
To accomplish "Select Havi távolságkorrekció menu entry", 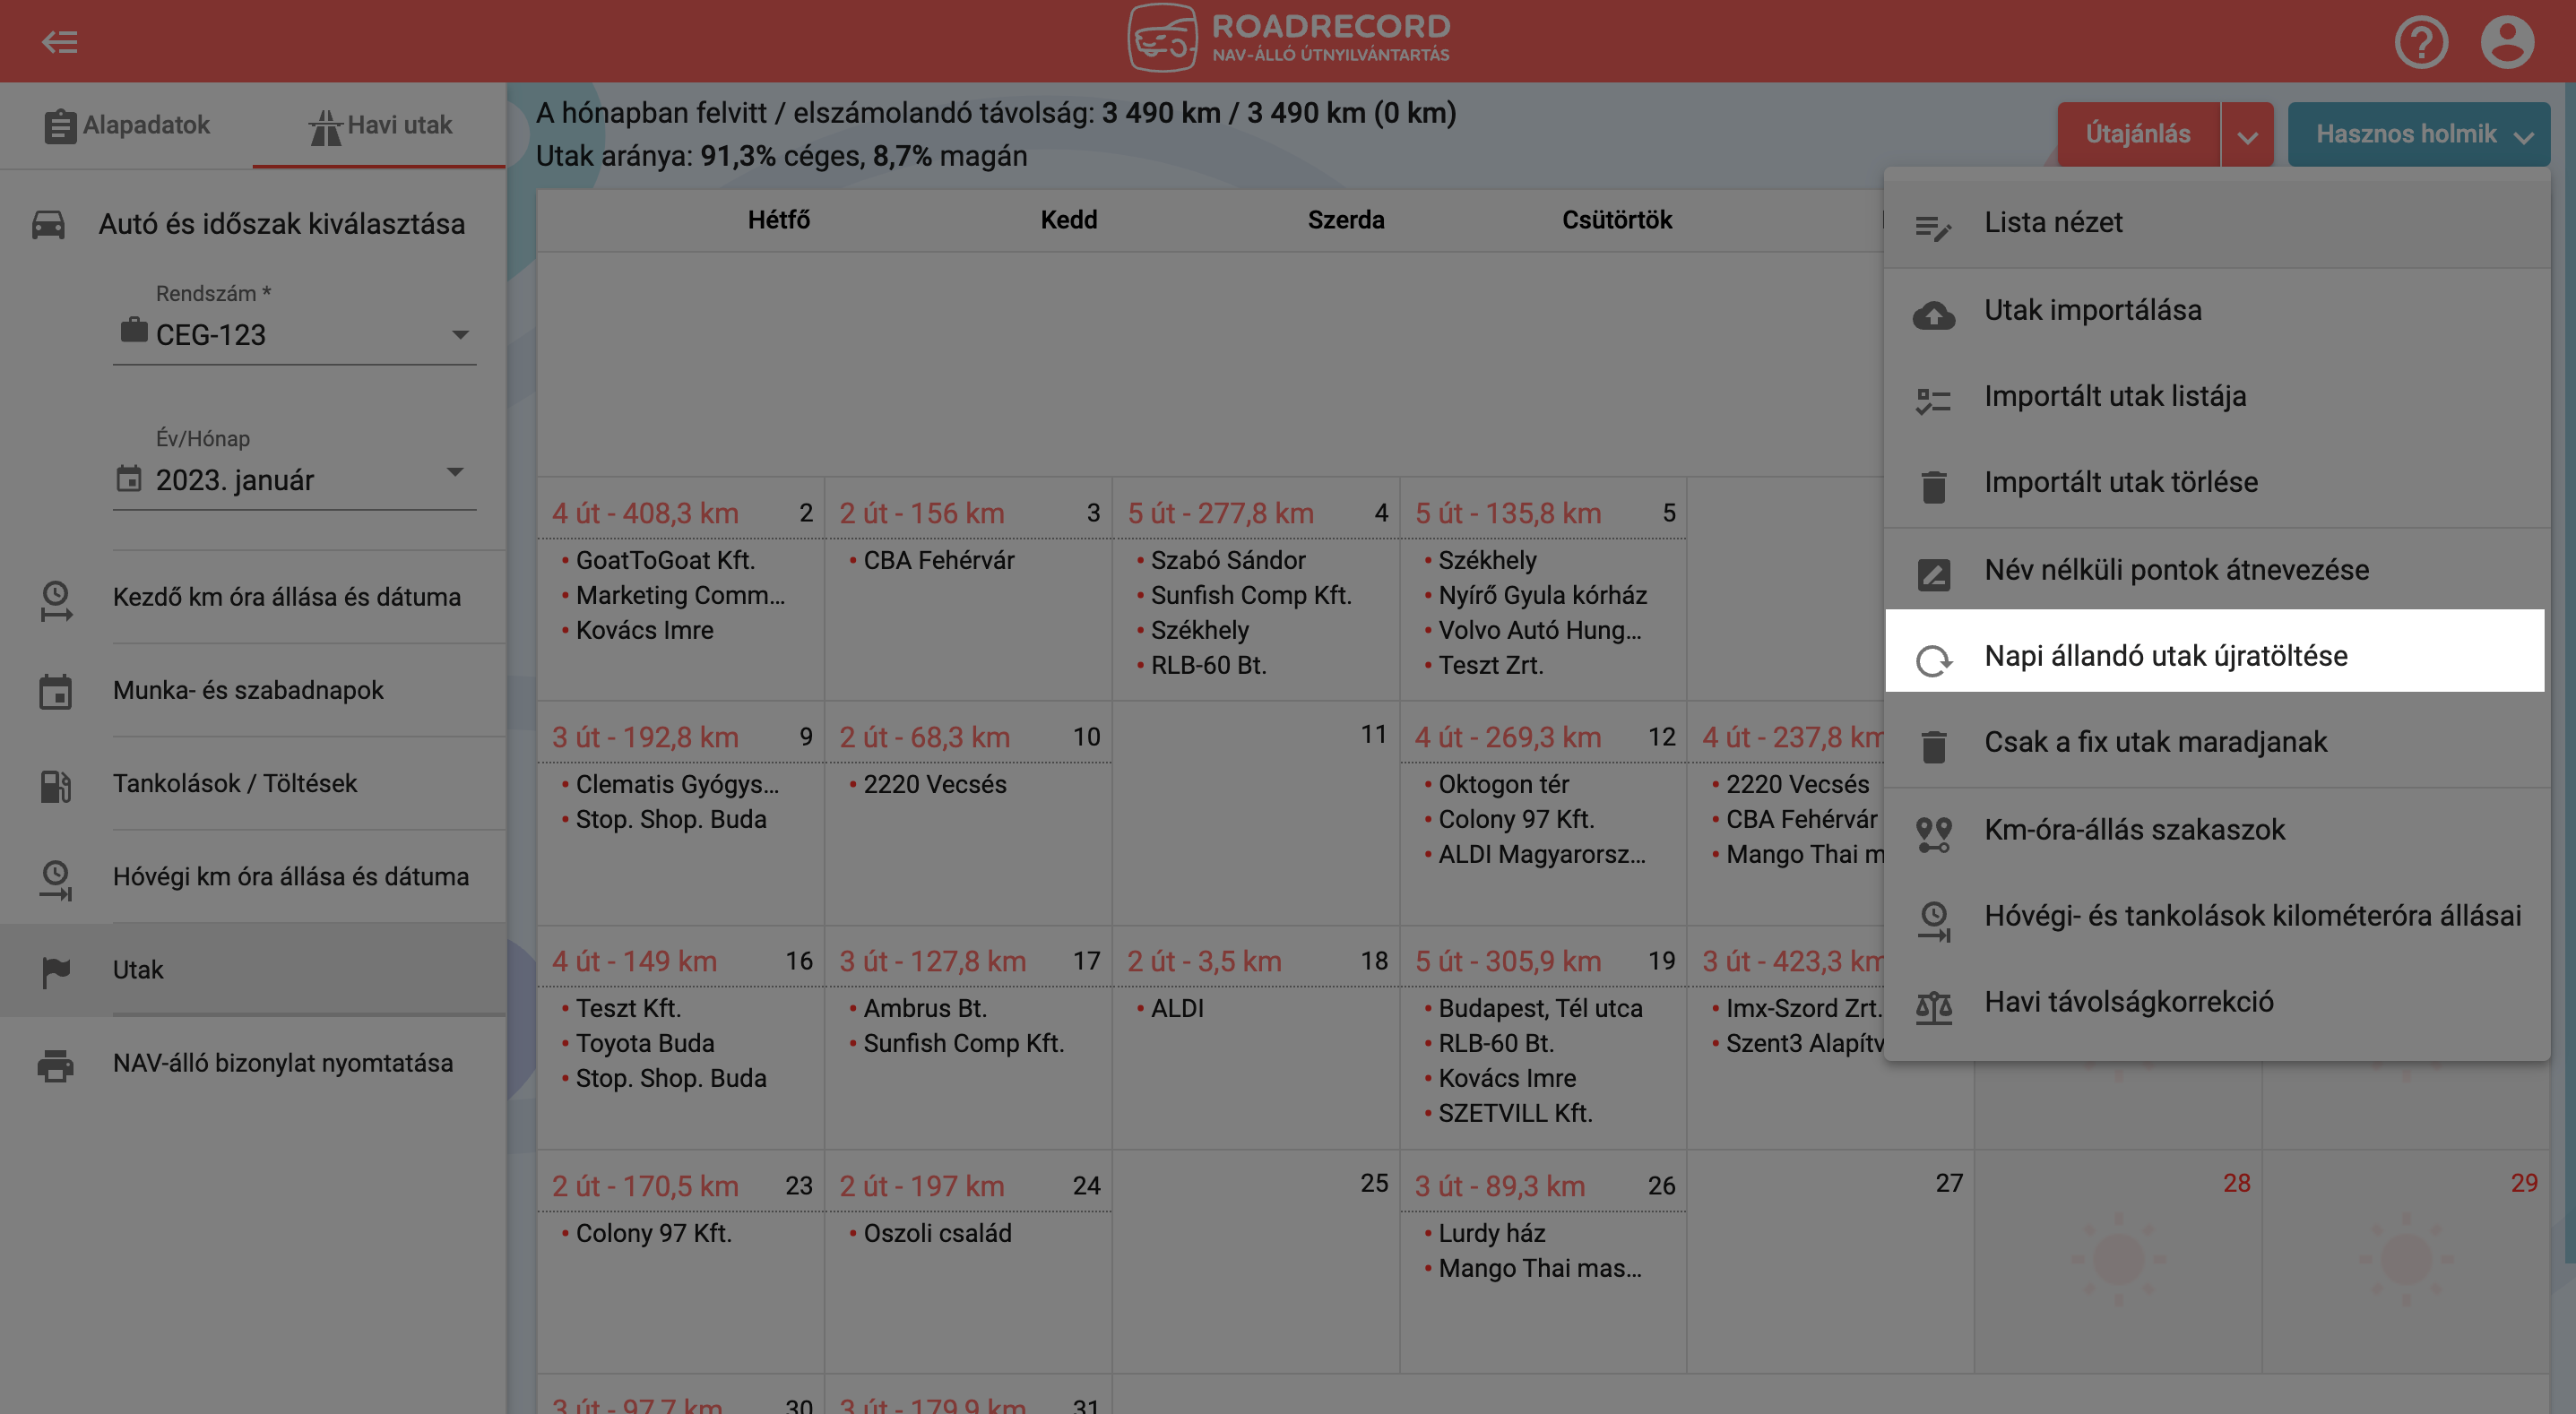I will click(x=2216, y=1002).
